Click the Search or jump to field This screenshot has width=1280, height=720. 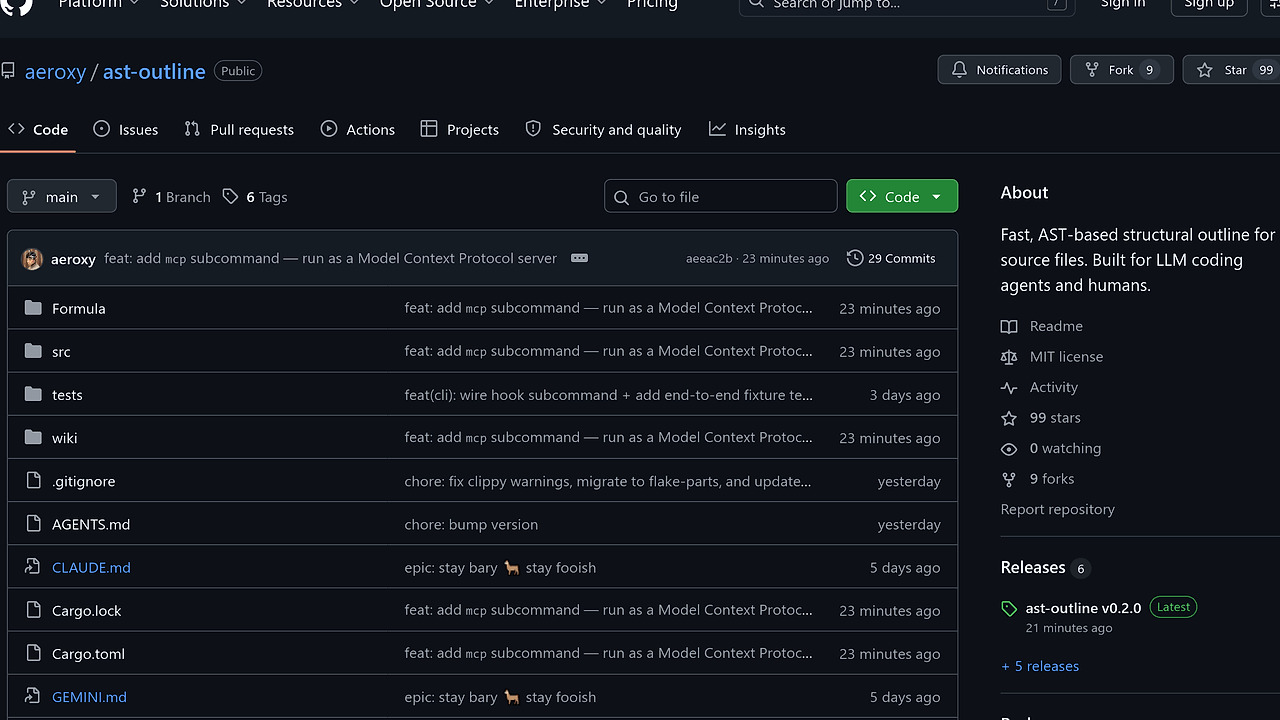tap(907, 4)
